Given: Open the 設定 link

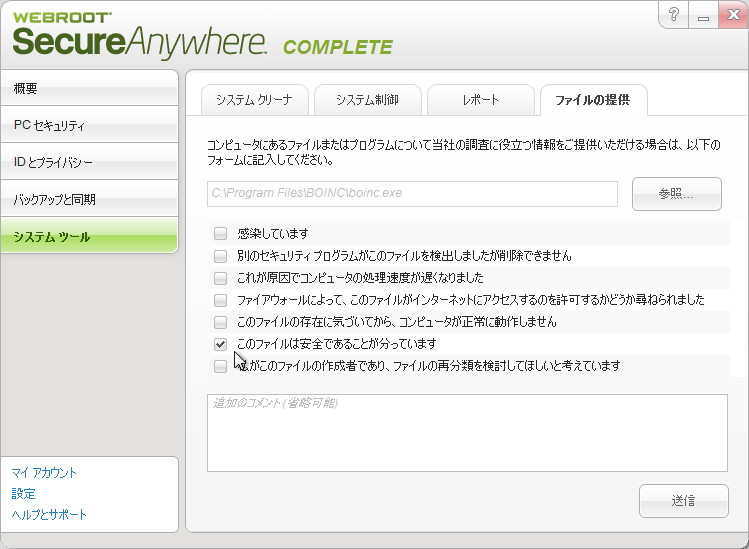Looking at the screenshot, I should point(23,494).
